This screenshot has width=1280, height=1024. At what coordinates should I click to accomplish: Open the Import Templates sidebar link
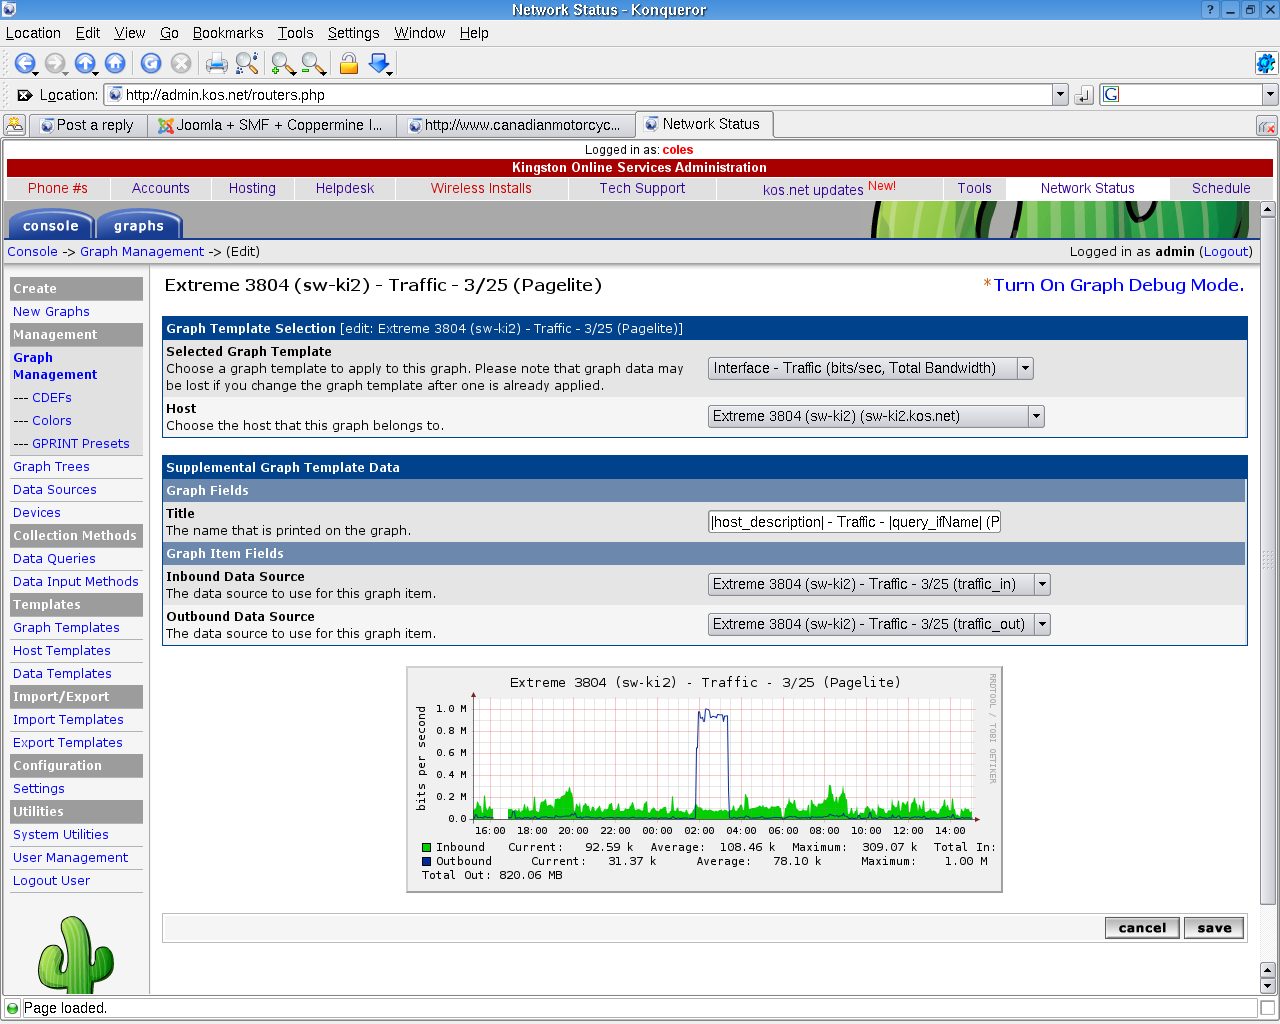pyautogui.click(x=68, y=720)
